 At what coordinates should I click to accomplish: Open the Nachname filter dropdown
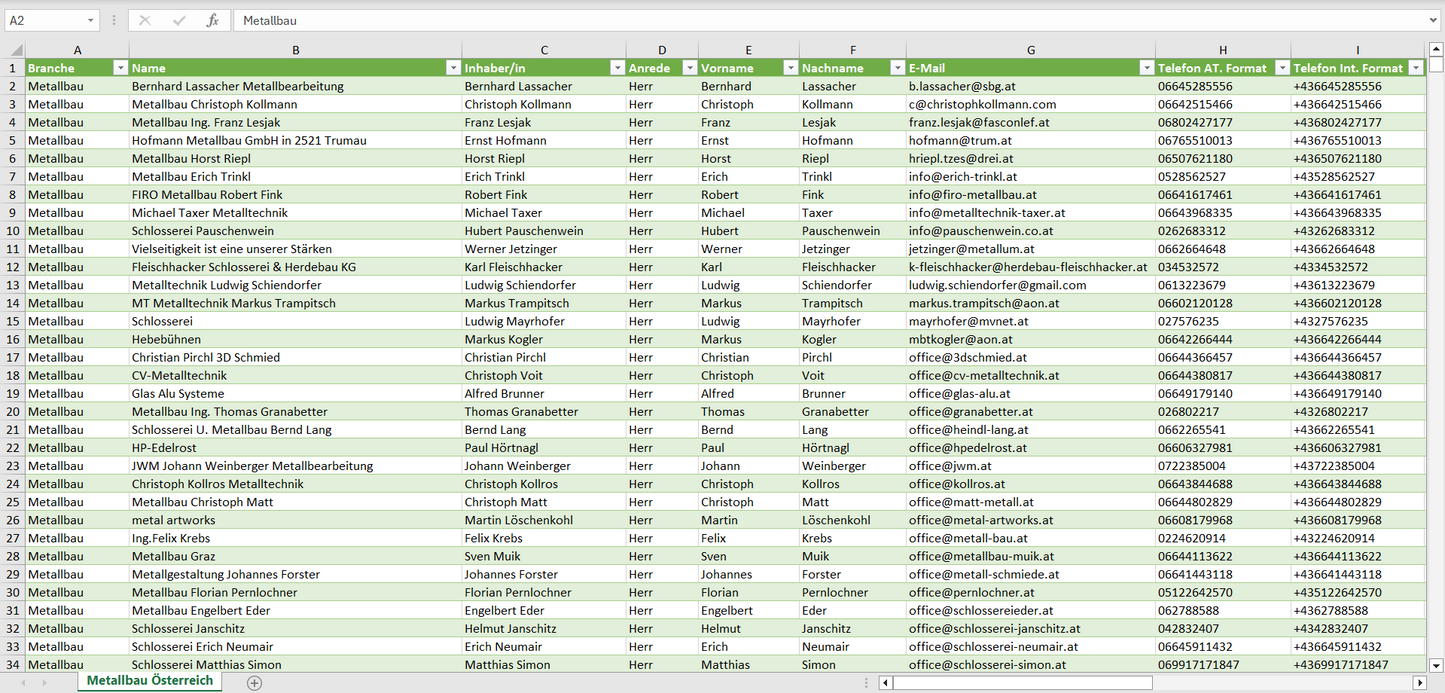click(x=896, y=68)
